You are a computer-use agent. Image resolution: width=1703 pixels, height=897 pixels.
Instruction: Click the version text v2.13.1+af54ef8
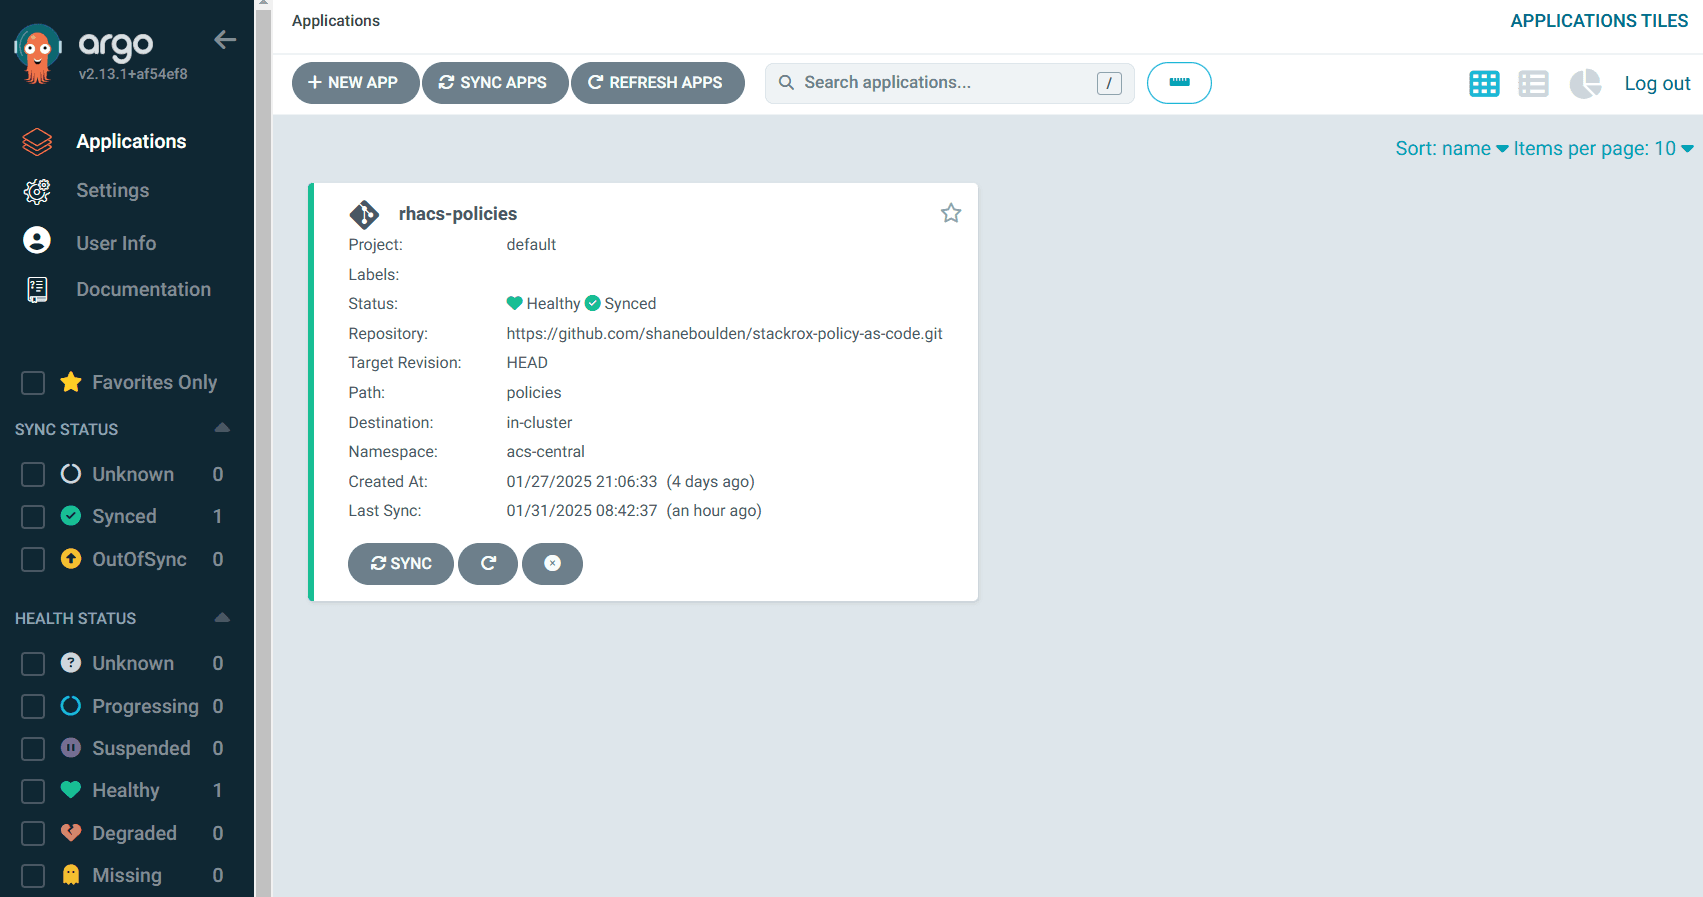pyautogui.click(x=133, y=74)
